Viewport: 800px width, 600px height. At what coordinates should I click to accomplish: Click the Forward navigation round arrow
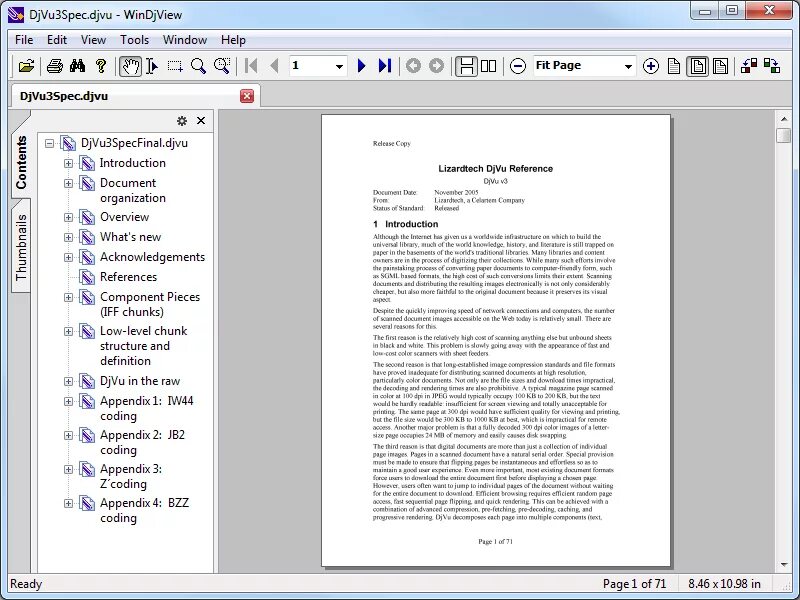(436, 66)
